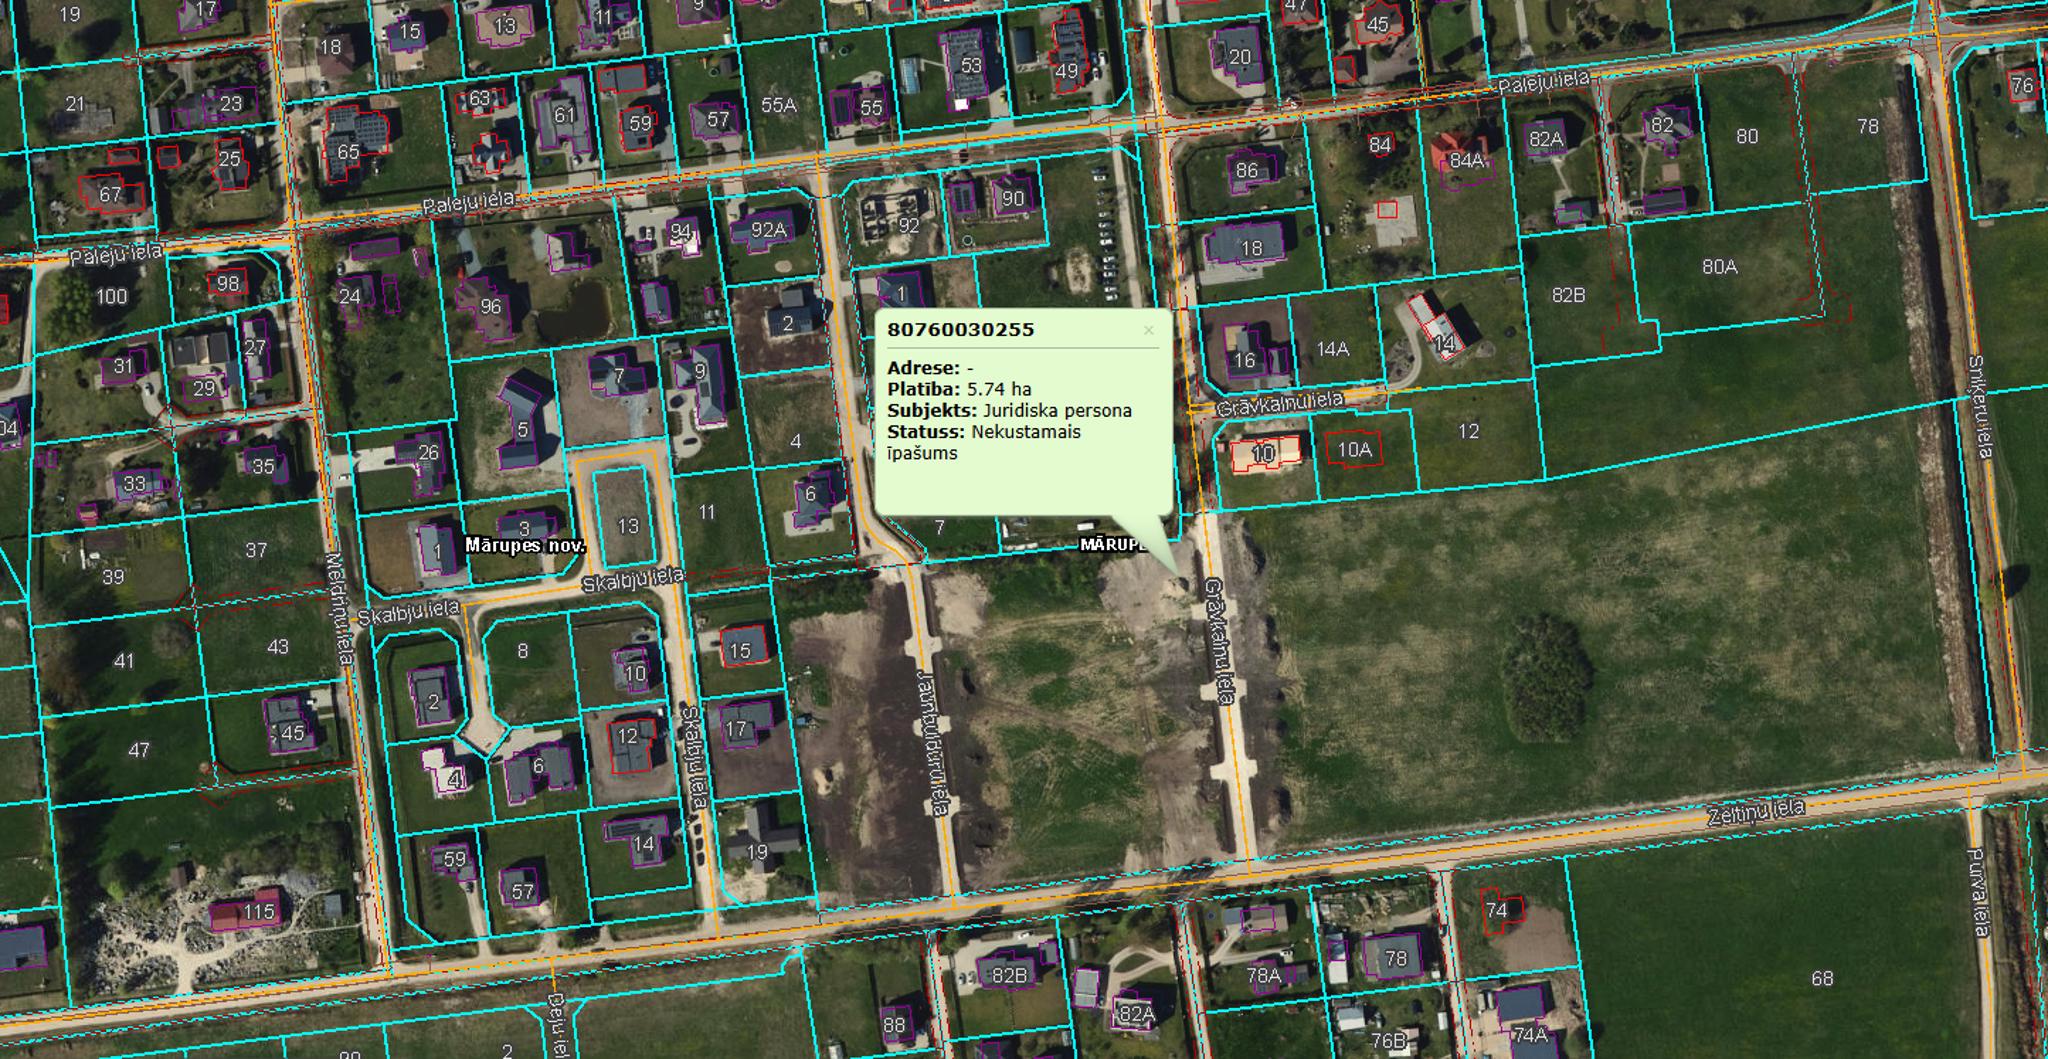Click parcel 100 on the map
Screen dimensions: 2048x1059
pyautogui.click(x=111, y=296)
